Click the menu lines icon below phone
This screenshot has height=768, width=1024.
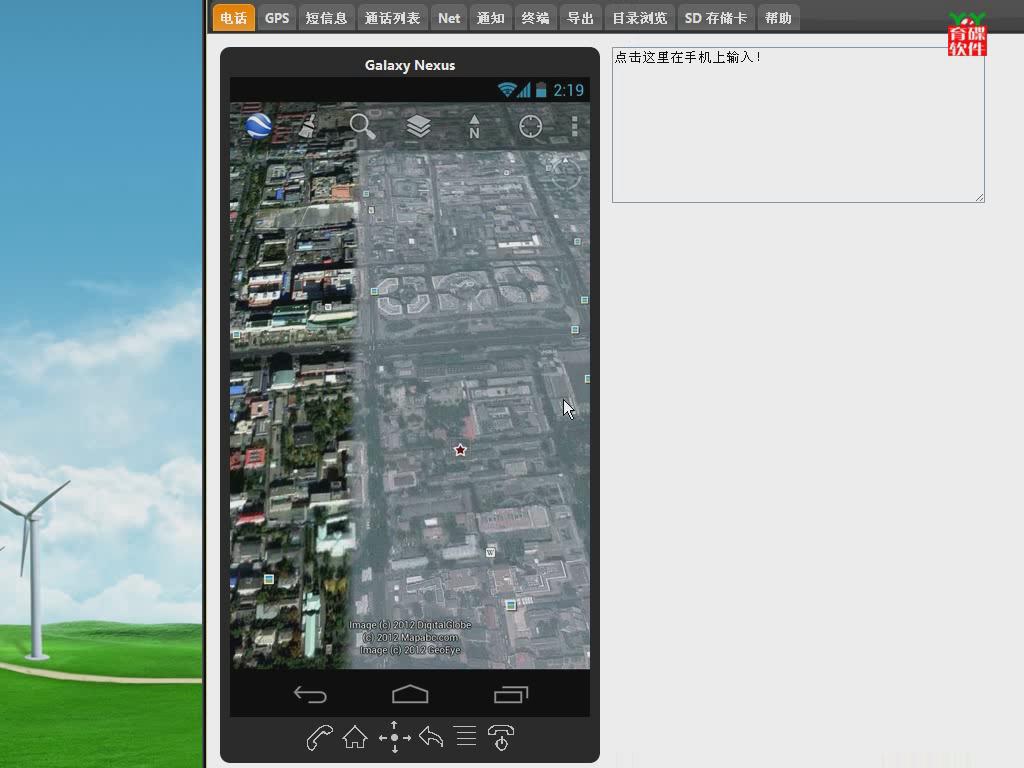(x=466, y=736)
